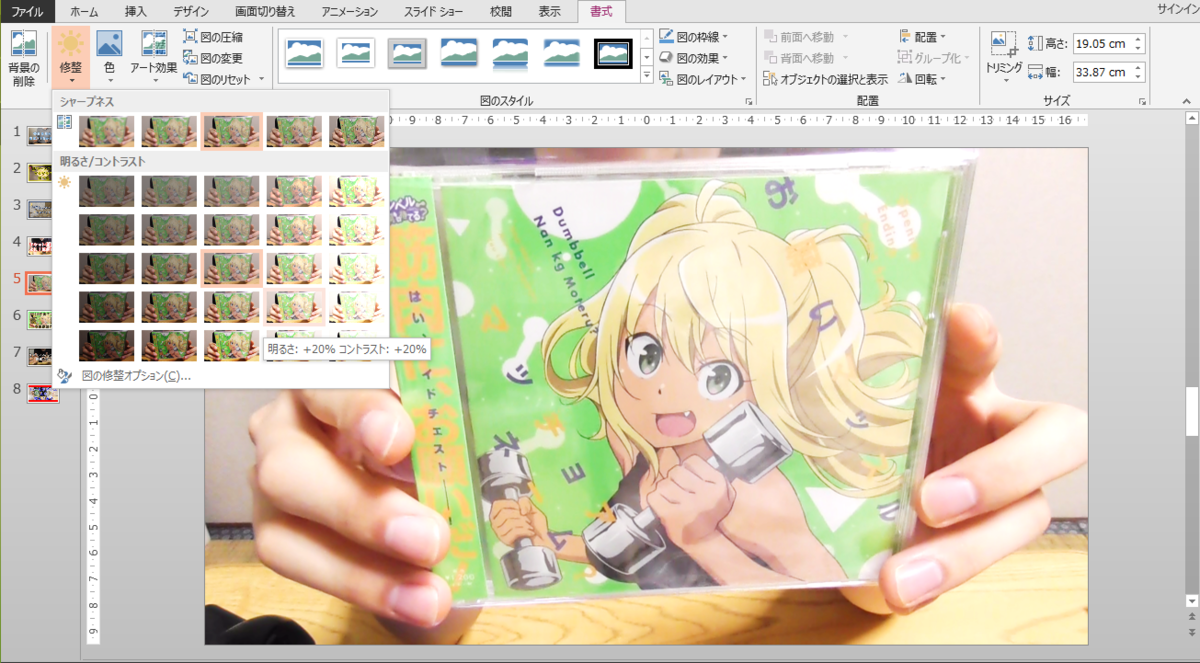Open the アート効果 (artistic effects) gallery
Image resolution: width=1200 pixels, height=663 pixels.
click(x=154, y=57)
